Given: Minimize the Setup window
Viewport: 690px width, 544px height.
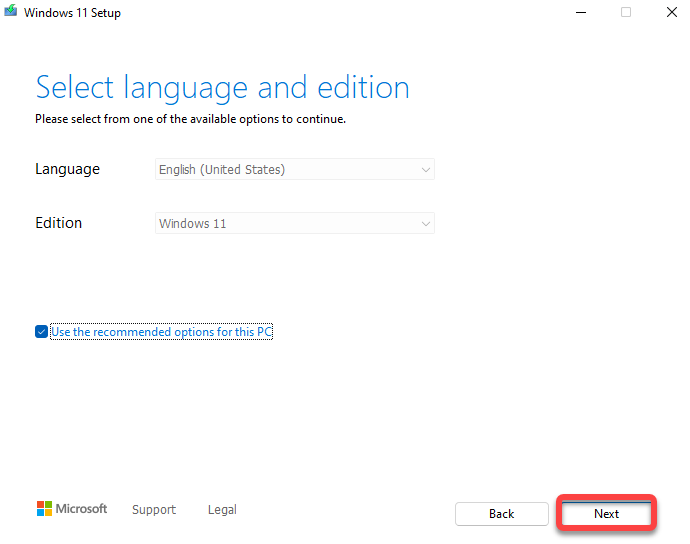Looking at the screenshot, I should tap(581, 12).
